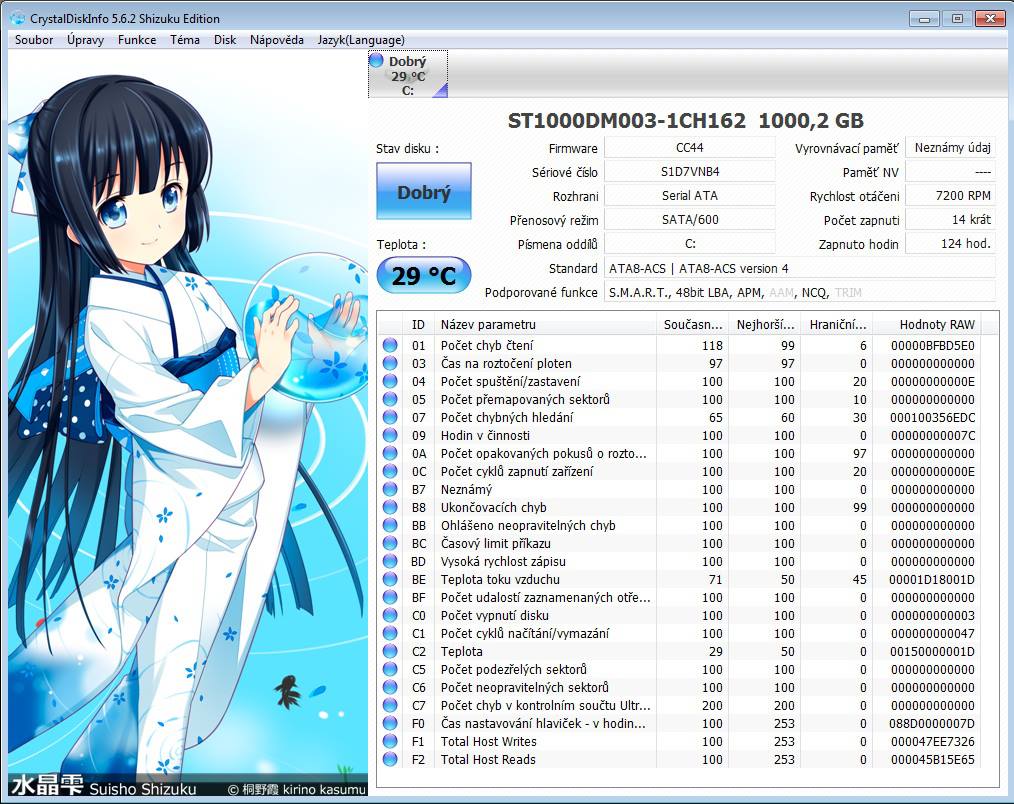Click status orb for Počet neopravitelných sektorů

[x=390, y=688]
